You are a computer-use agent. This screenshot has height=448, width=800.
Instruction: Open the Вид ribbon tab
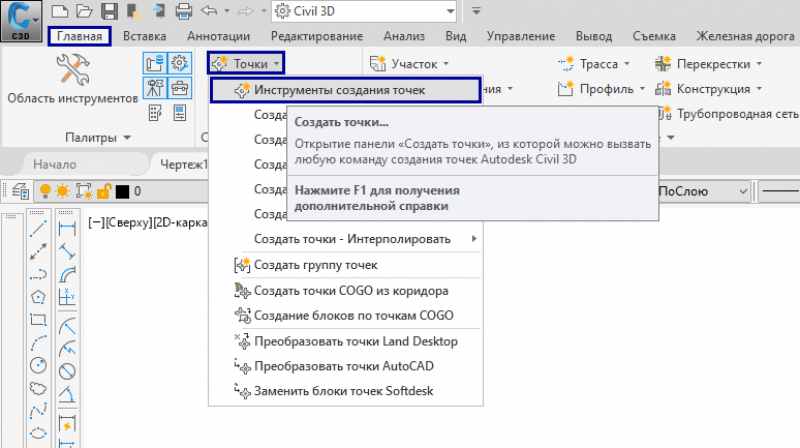456,36
